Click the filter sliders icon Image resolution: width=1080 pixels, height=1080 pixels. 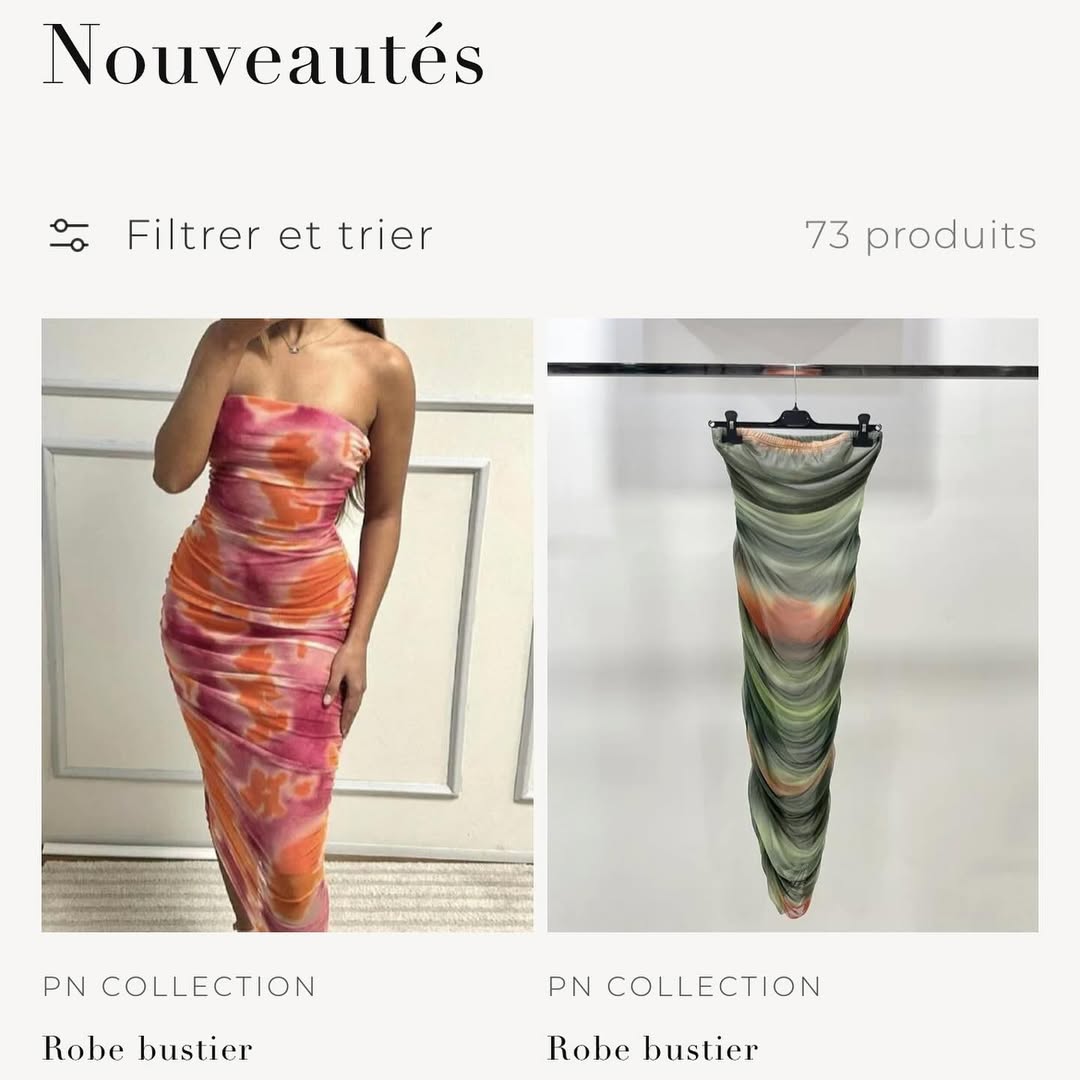coord(69,235)
